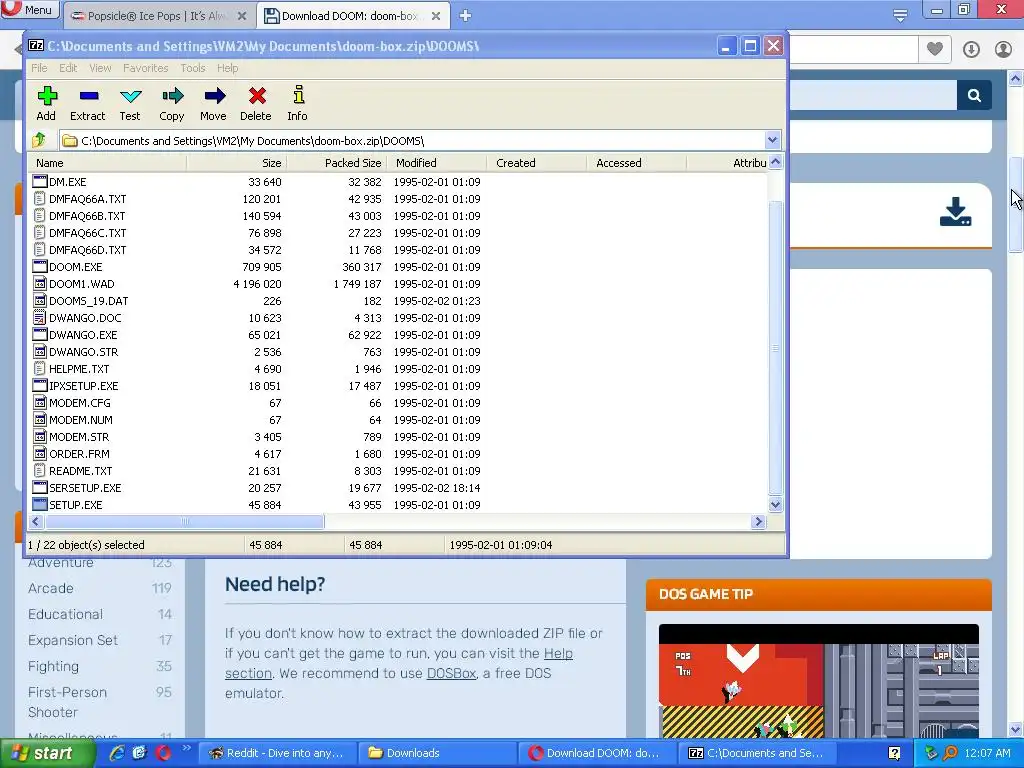The height and width of the screenshot is (768, 1024).
Task: Click the Info toolbar icon
Action: (298, 95)
